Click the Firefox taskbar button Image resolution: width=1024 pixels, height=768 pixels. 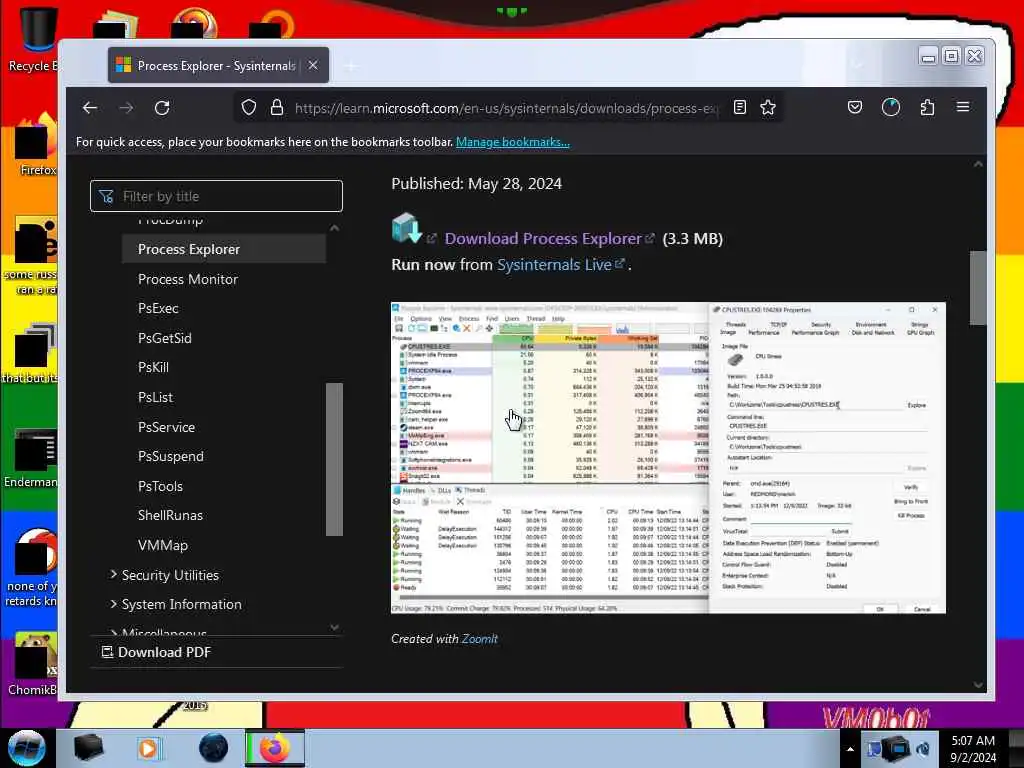pyautogui.click(x=275, y=748)
